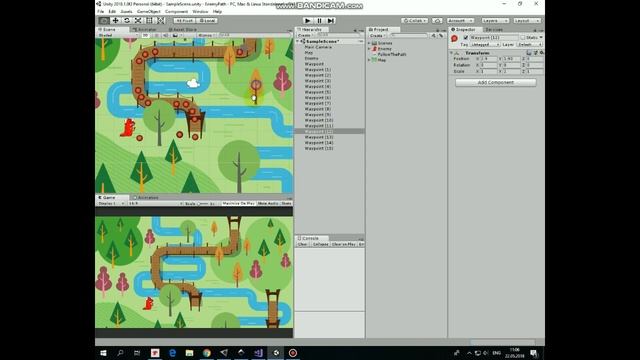640x360 pixels.
Task: Open the Collab dropdown
Action: pyautogui.click(x=414, y=20)
